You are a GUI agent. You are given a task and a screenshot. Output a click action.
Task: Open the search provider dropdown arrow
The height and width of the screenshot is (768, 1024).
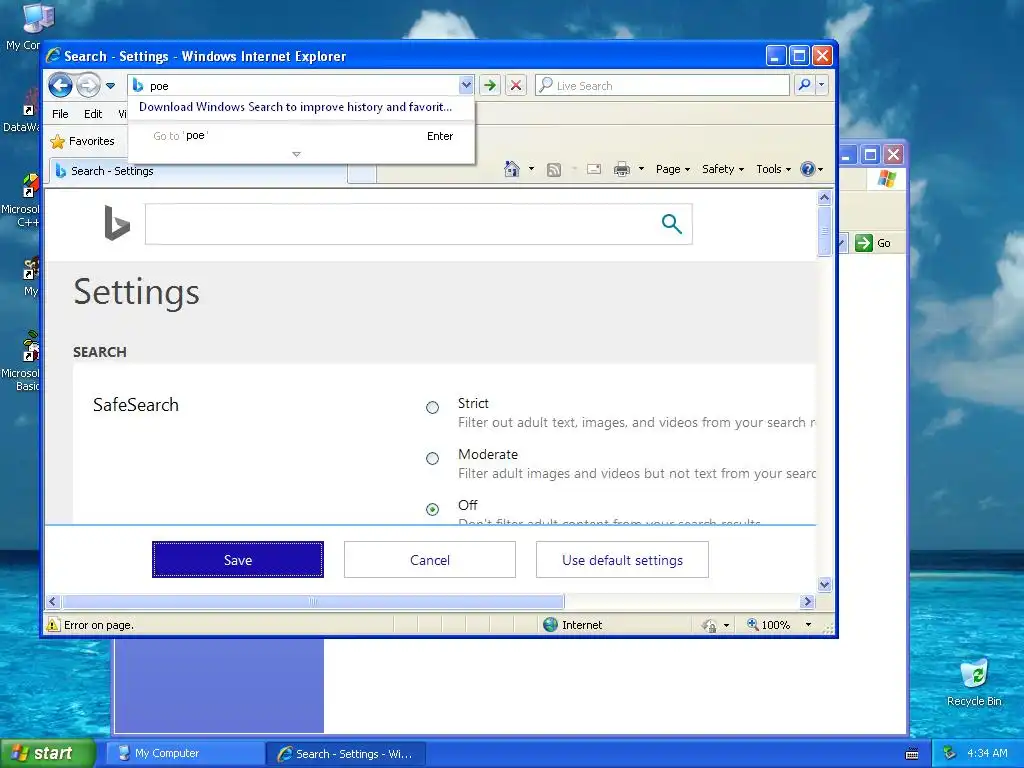[x=822, y=85]
